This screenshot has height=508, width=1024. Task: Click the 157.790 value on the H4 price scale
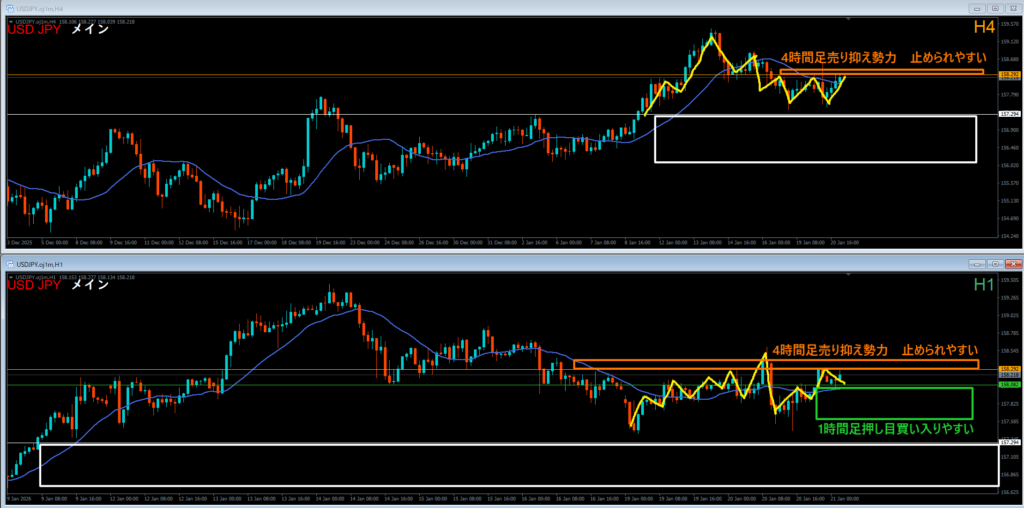[x=1009, y=95]
